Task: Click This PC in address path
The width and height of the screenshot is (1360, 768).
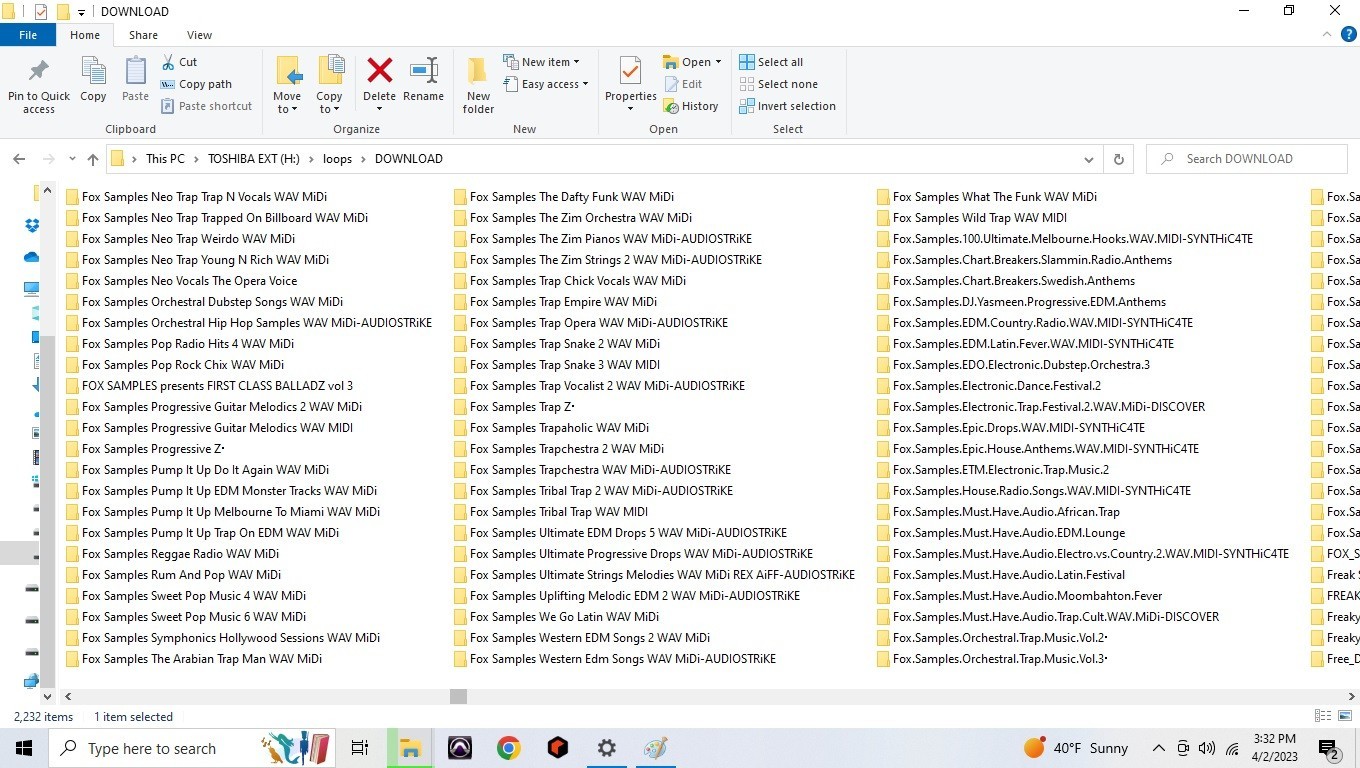Action: click(x=165, y=159)
